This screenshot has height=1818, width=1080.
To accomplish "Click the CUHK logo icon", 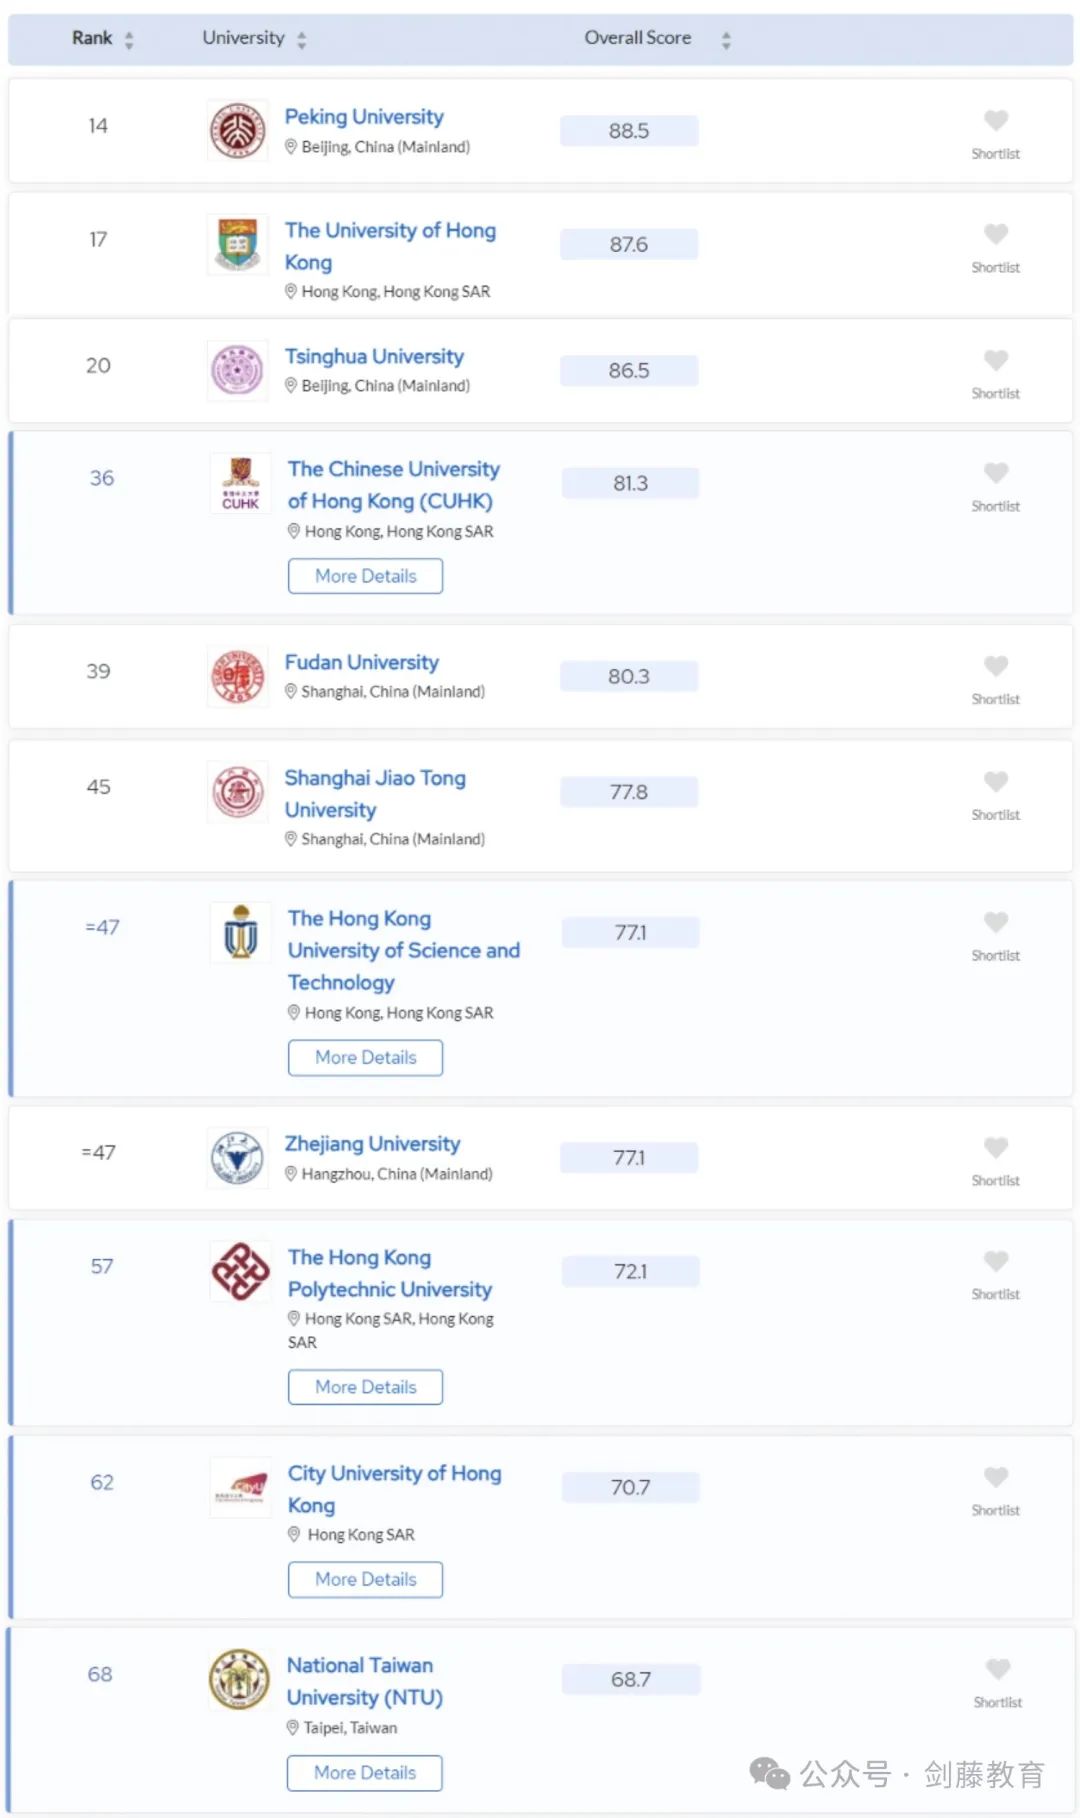I will [241, 483].
